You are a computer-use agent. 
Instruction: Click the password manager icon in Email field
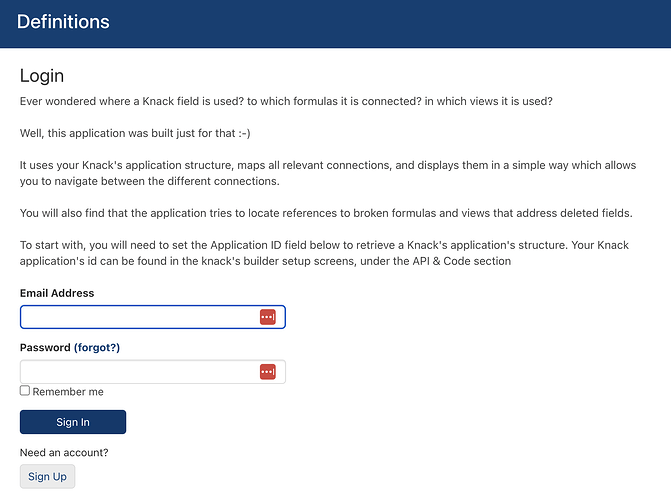[268, 317]
